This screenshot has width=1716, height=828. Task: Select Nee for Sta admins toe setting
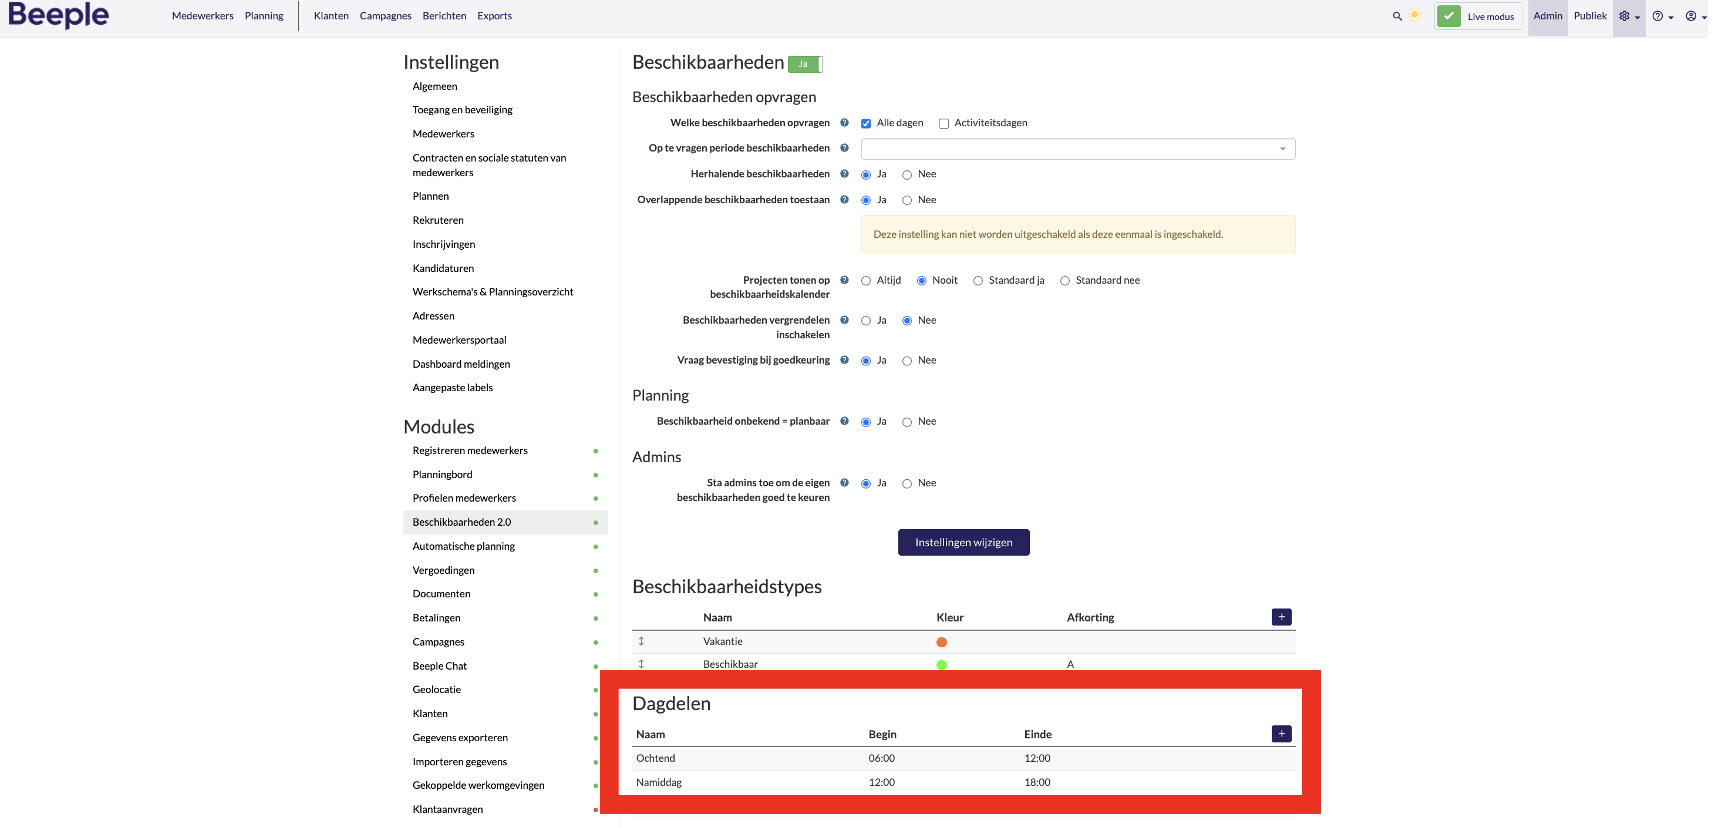[907, 484]
